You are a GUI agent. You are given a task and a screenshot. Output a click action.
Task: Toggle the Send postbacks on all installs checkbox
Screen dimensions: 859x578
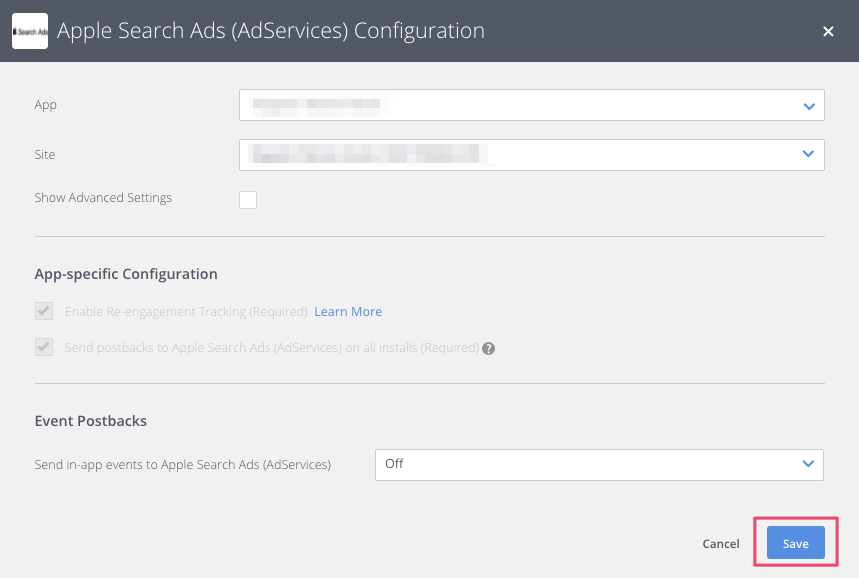44,348
